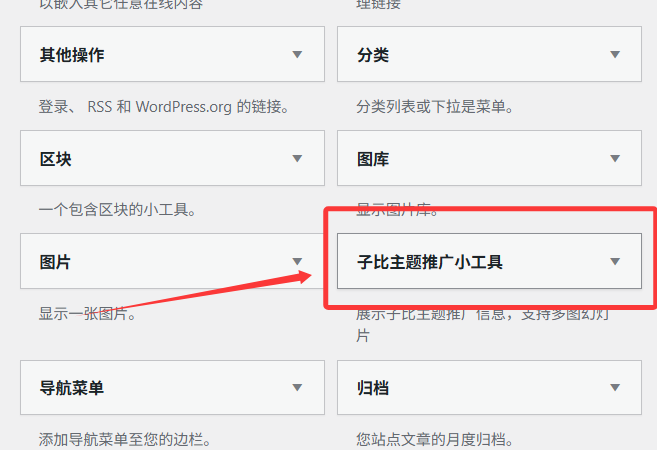Open the 图库 widget dropdown arrow
The height and width of the screenshot is (450, 657).
click(x=615, y=159)
